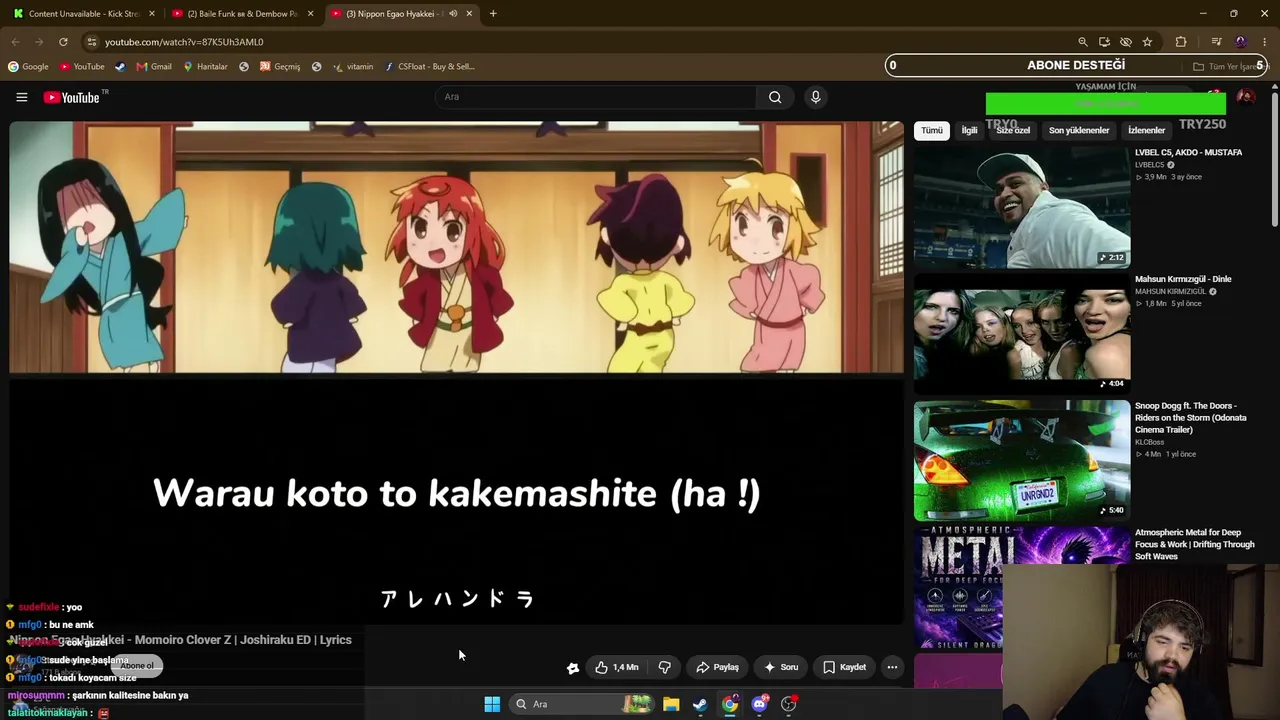Open the KLCBoss channel name

pyautogui.click(x=1150, y=442)
